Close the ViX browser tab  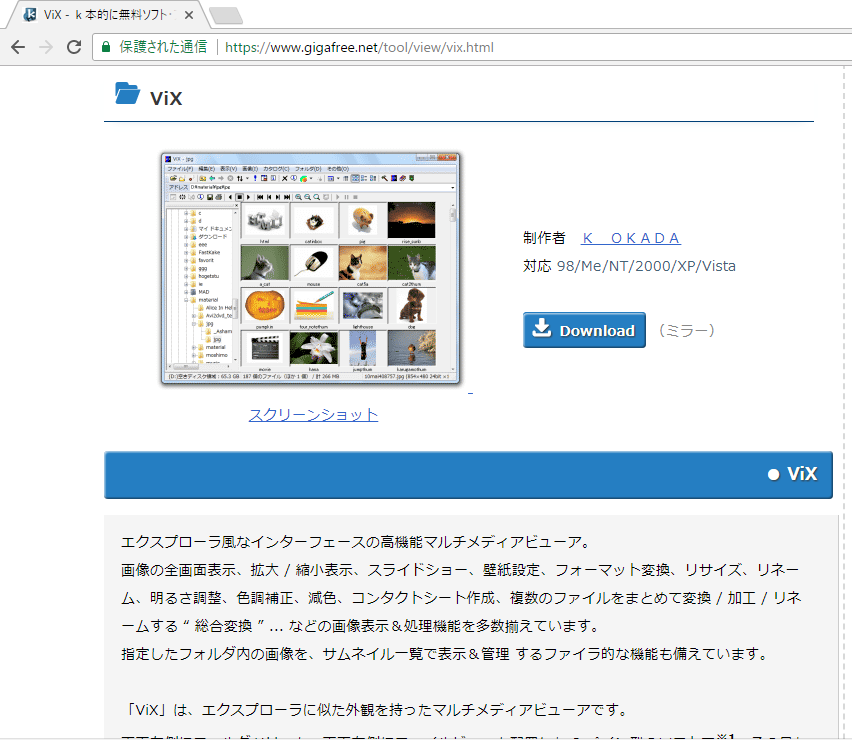click(189, 15)
